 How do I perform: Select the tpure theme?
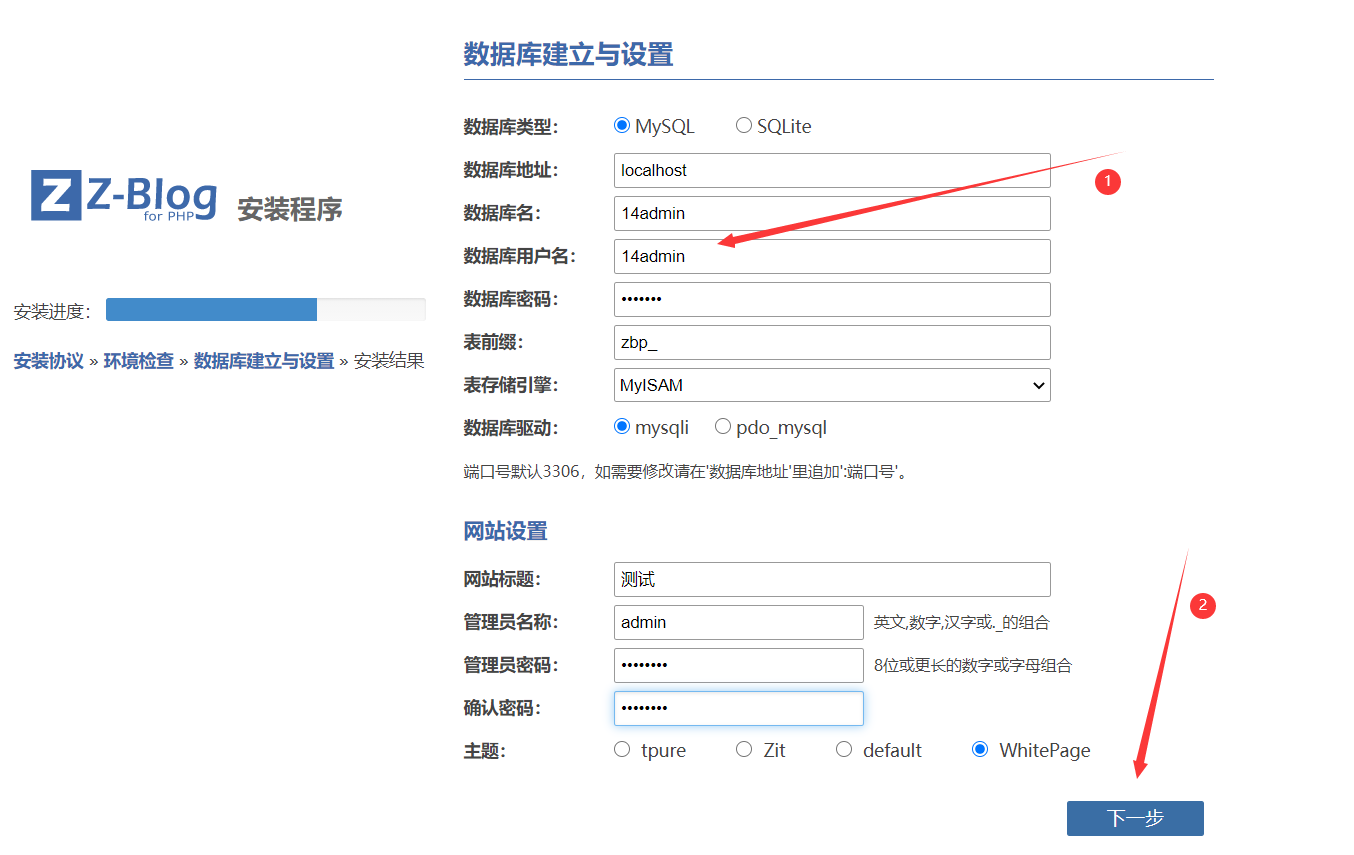click(x=622, y=750)
